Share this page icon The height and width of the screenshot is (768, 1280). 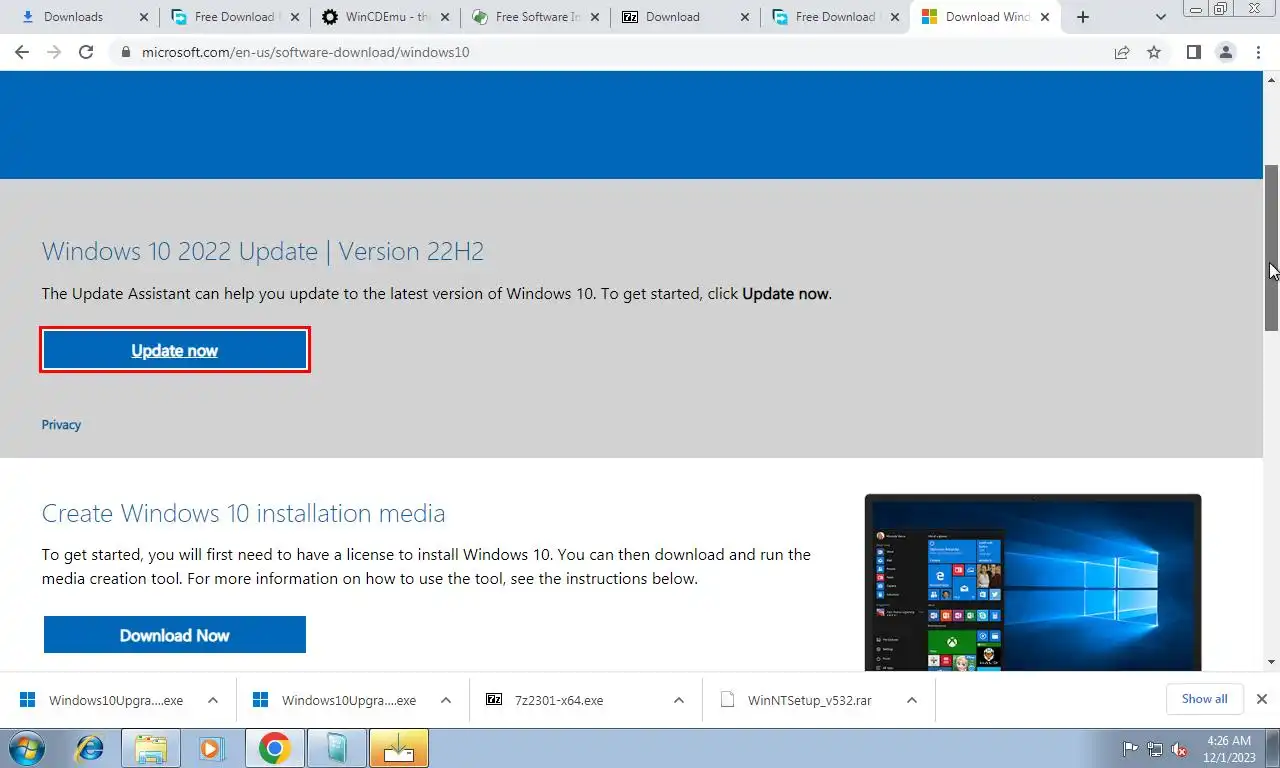click(1122, 52)
